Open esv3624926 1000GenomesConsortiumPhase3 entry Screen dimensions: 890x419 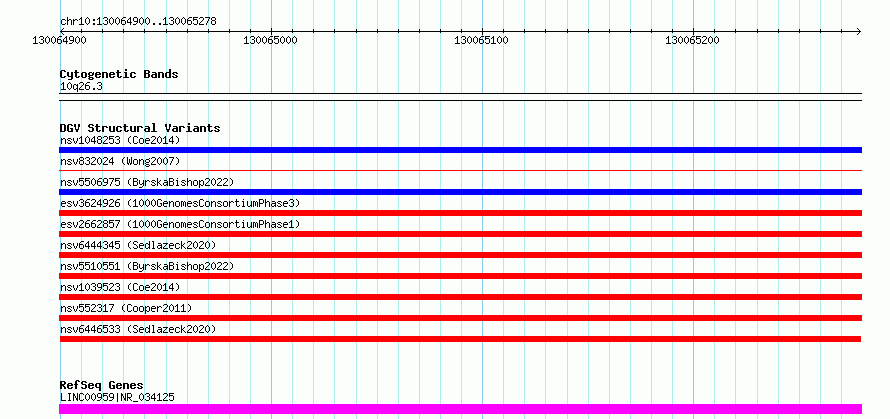[180, 203]
